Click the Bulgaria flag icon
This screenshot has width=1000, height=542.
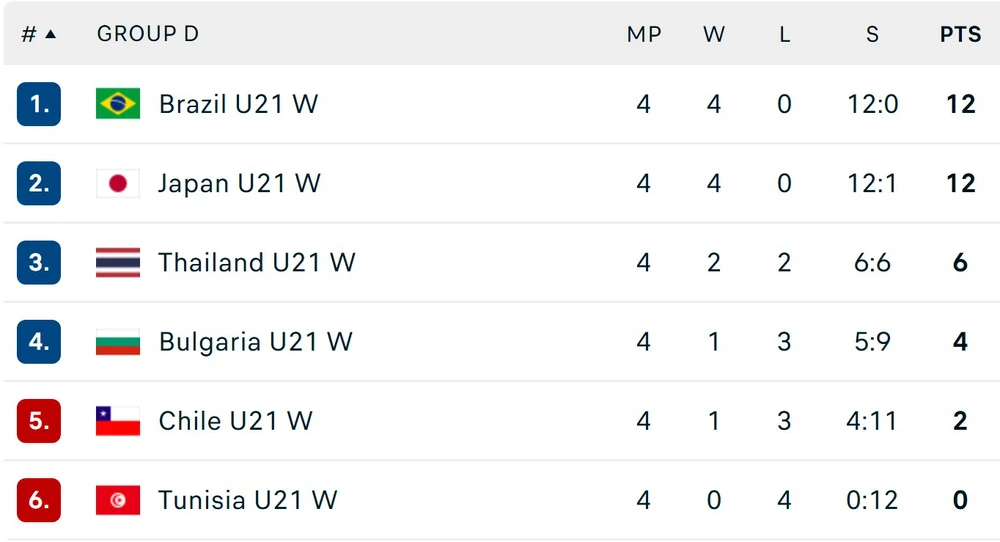coord(118,342)
